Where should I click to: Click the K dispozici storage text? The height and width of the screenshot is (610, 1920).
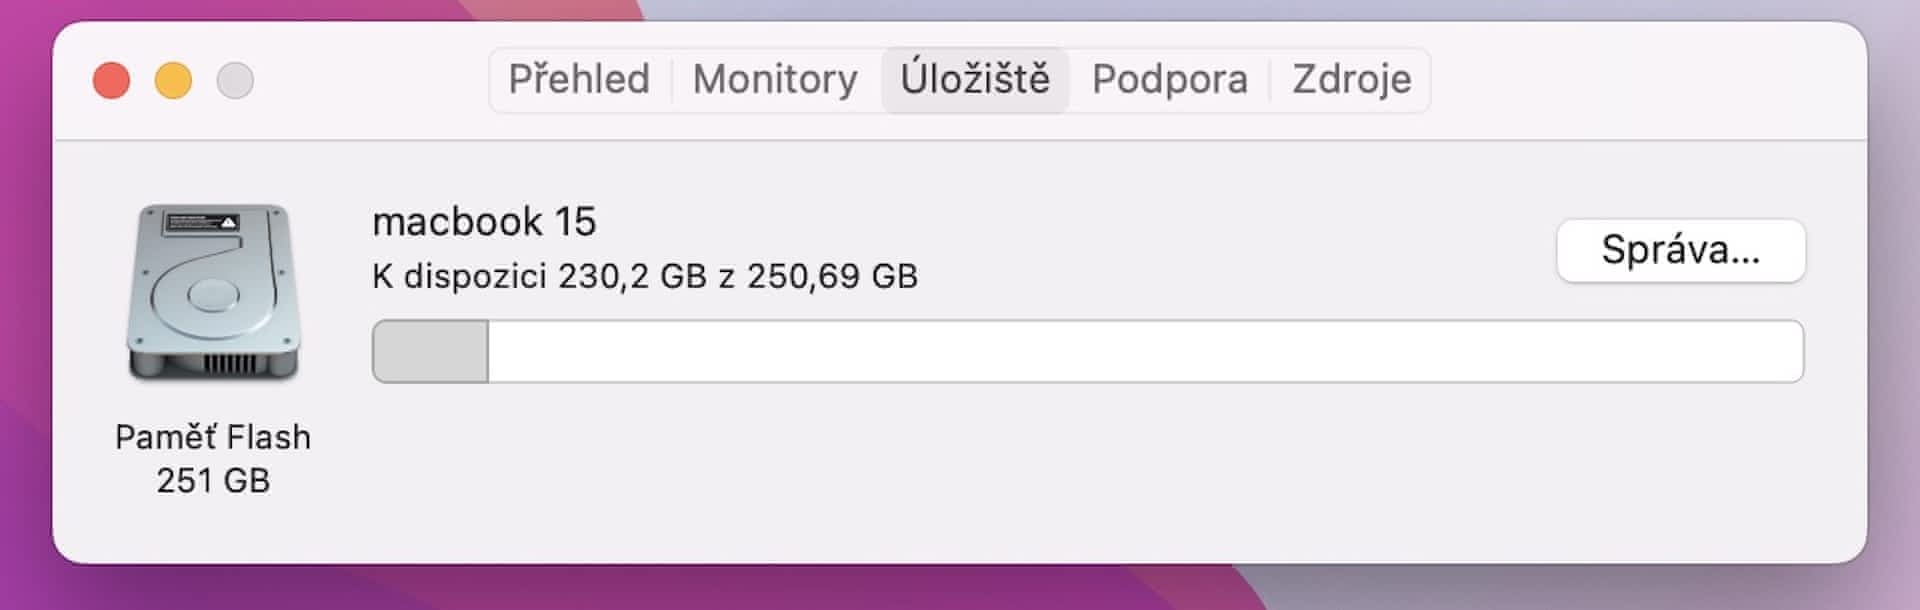(645, 276)
